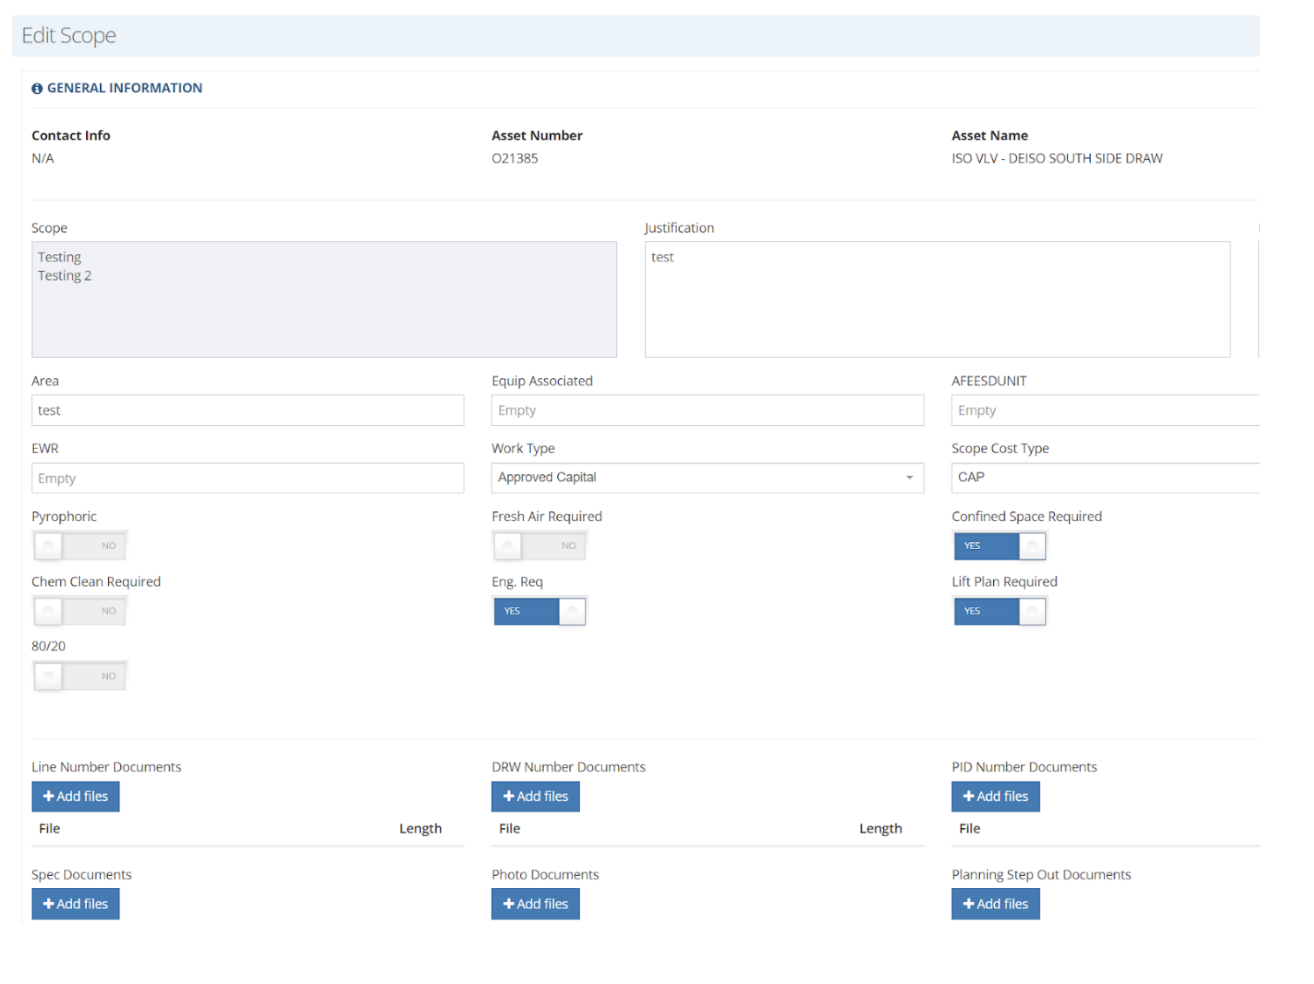1314x984 pixels.
Task: Click Add files under DRW Number Documents
Action: point(535,796)
